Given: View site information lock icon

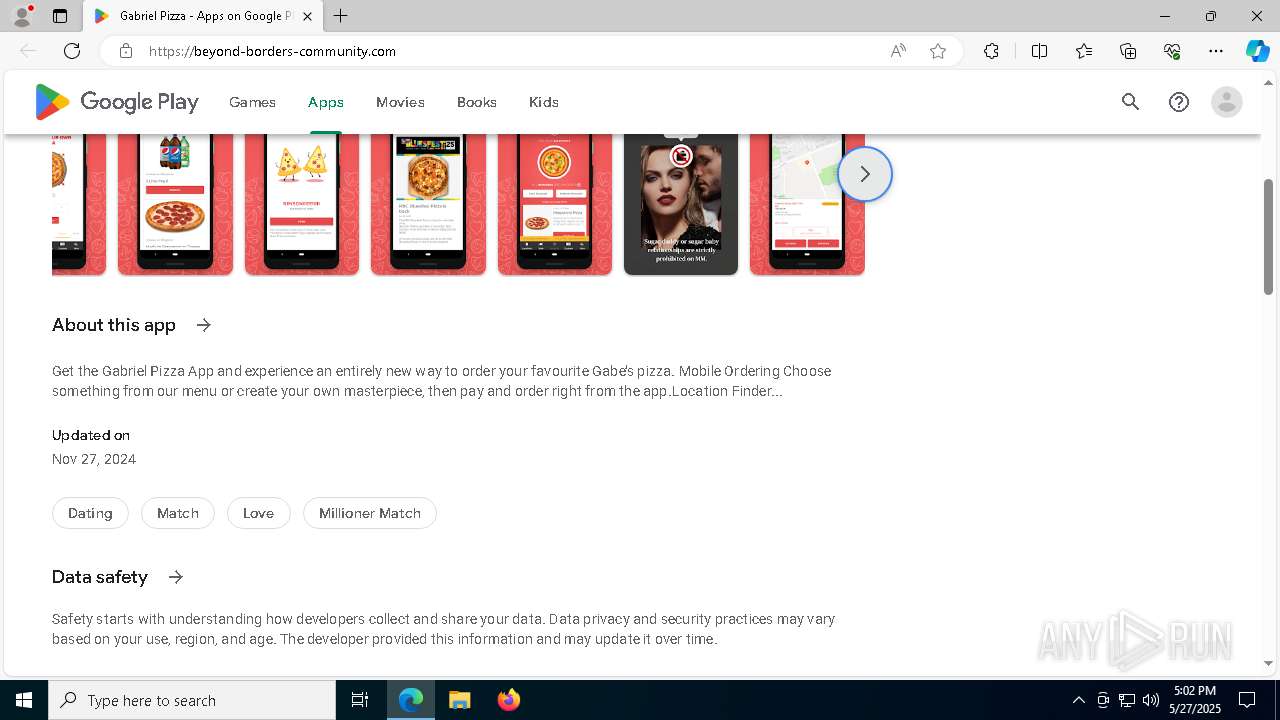Looking at the screenshot, I should coord(125,51).
